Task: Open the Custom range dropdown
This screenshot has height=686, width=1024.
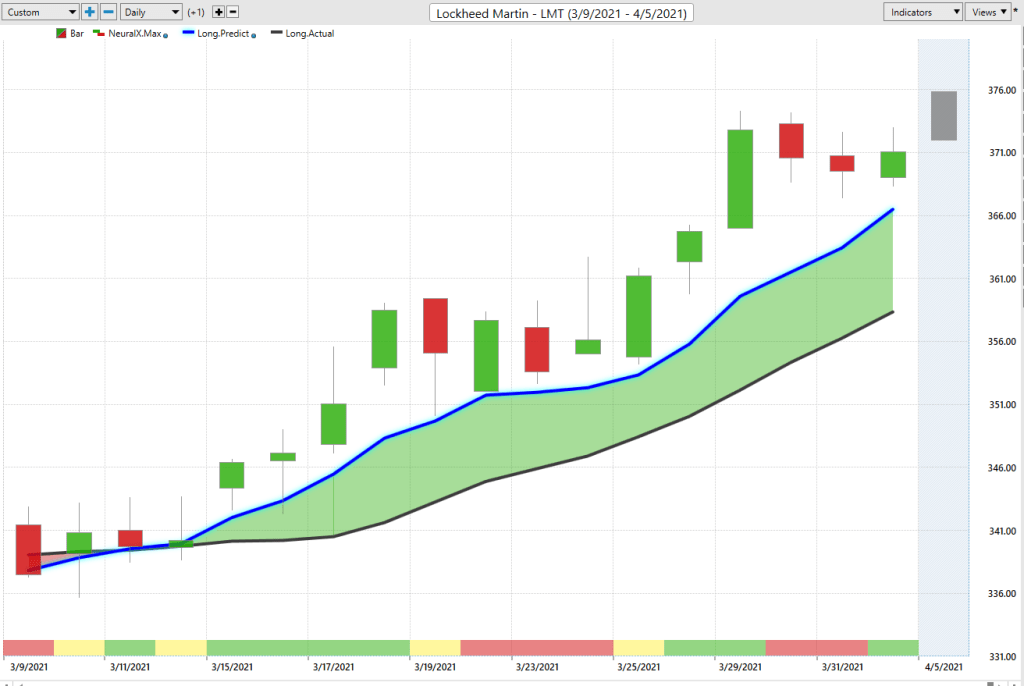Action: point(40,12)
